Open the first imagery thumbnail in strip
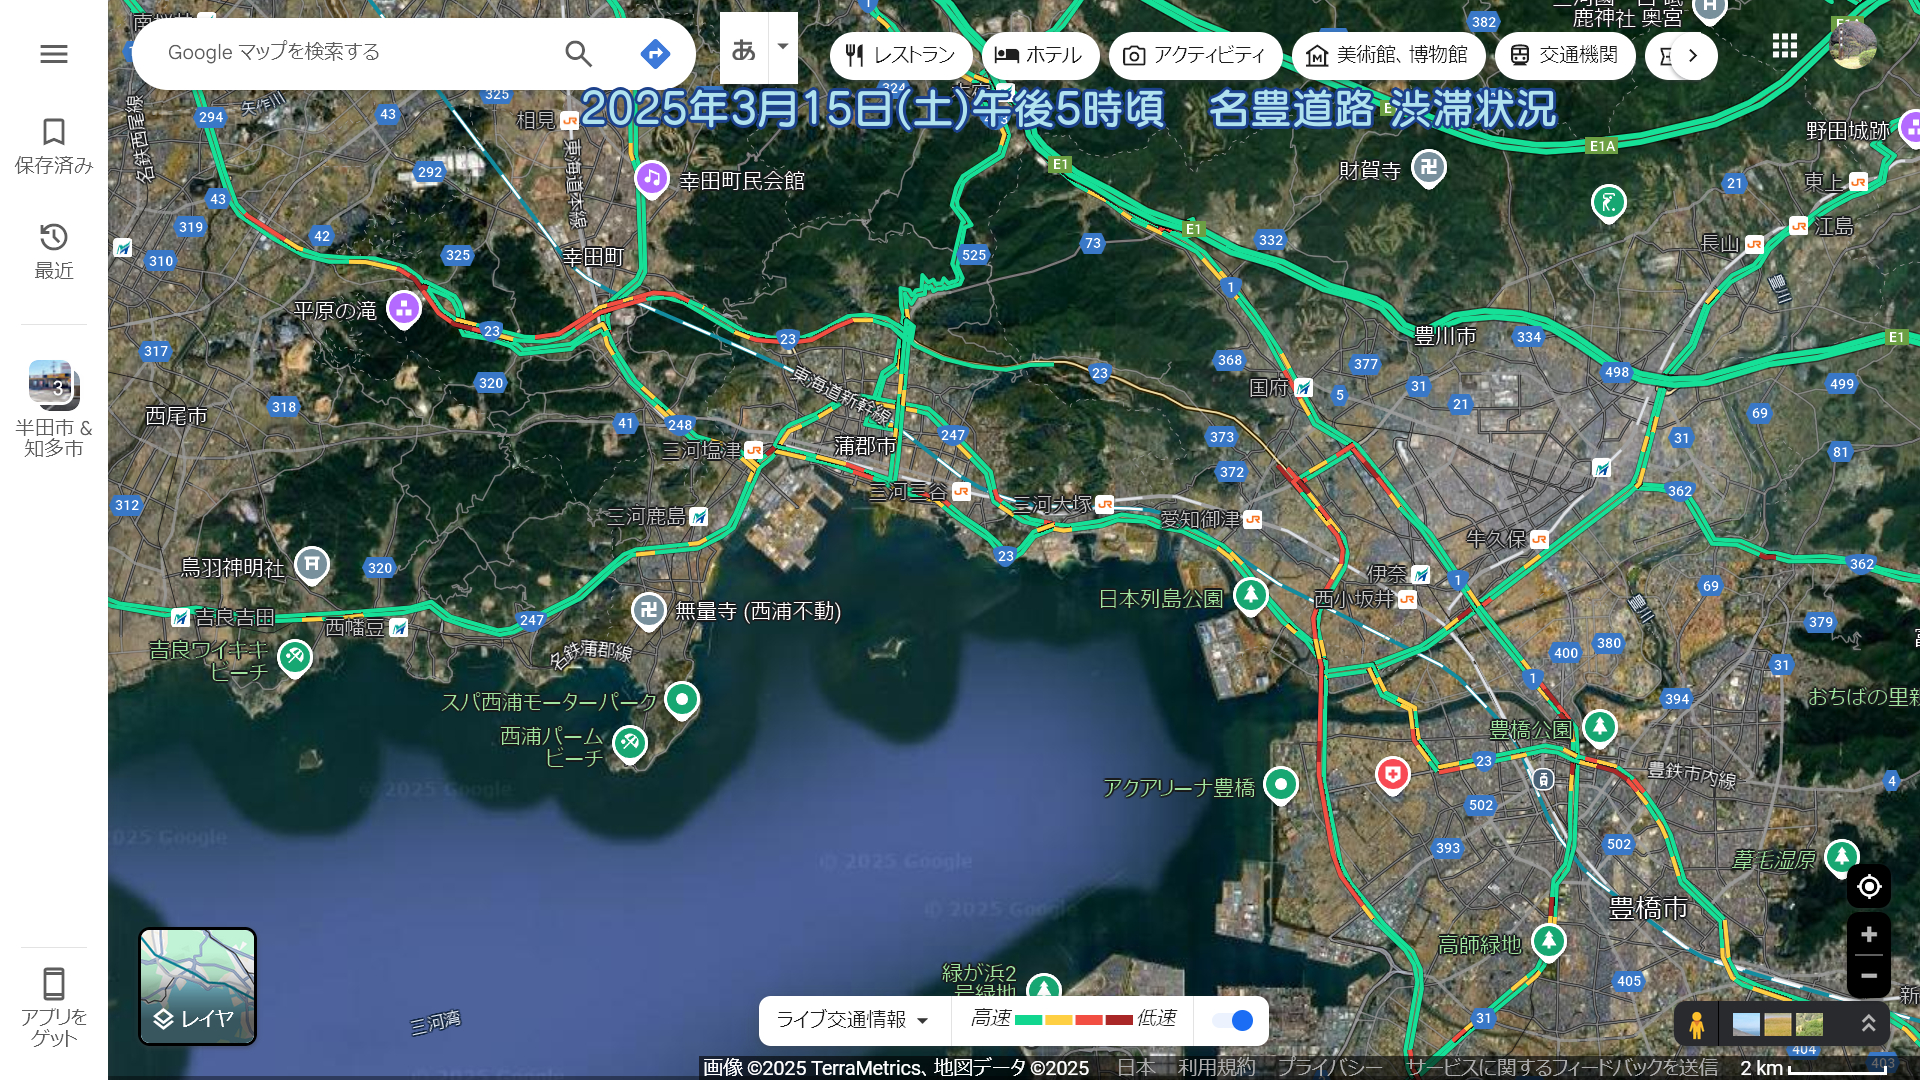This screenshot has width=1920, height=1080. (1746, 1024)
